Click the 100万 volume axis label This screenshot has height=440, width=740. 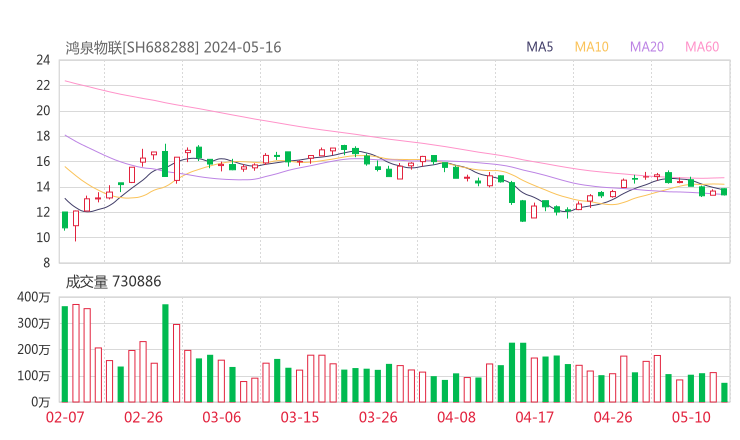click(33, 376)
